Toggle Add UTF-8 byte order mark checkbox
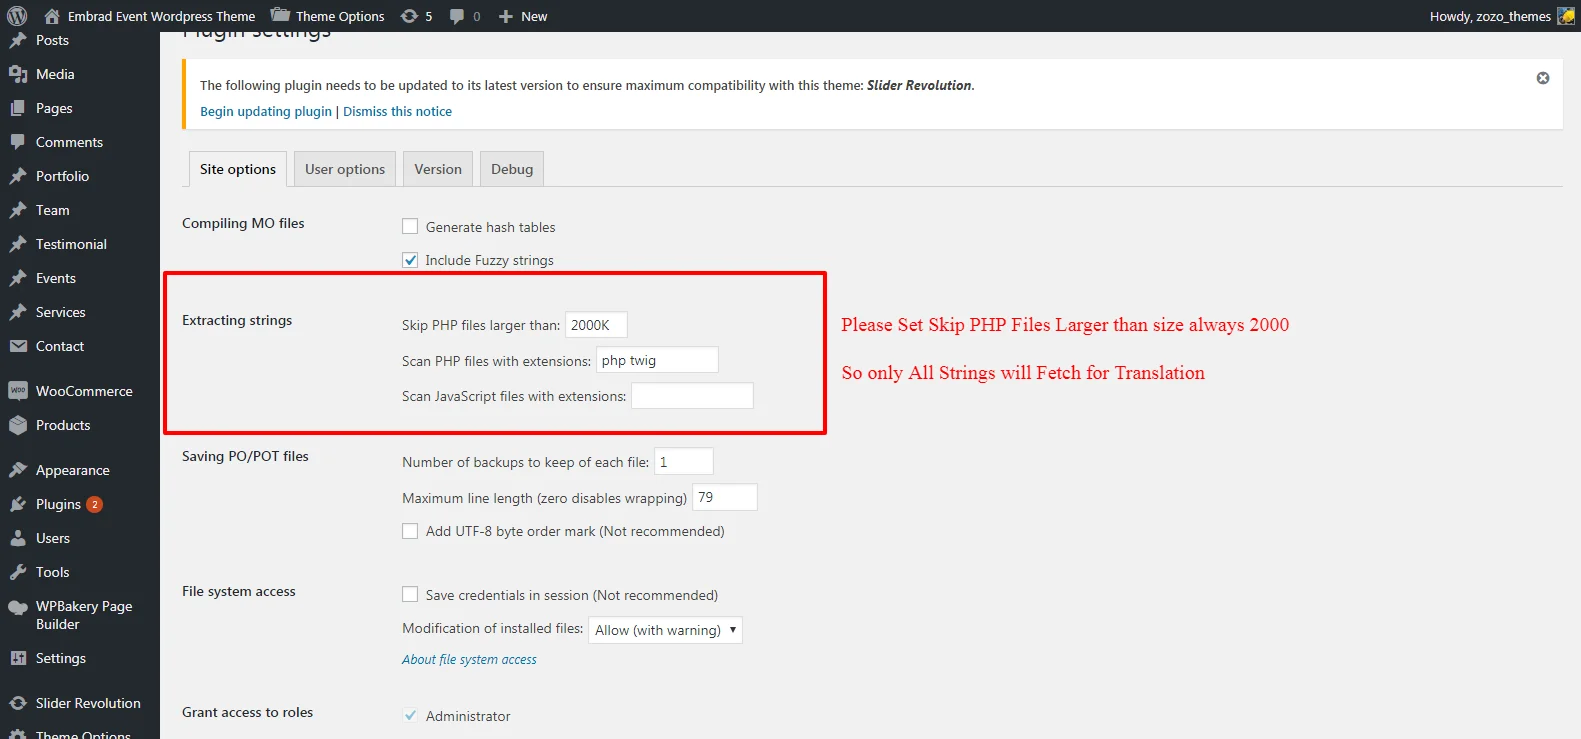1581x739 pixels. click(410, 531)
